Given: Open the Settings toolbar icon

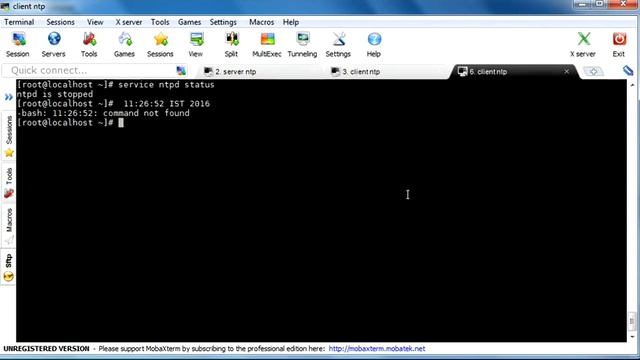Looking at the screenshot, I should 338,44.
